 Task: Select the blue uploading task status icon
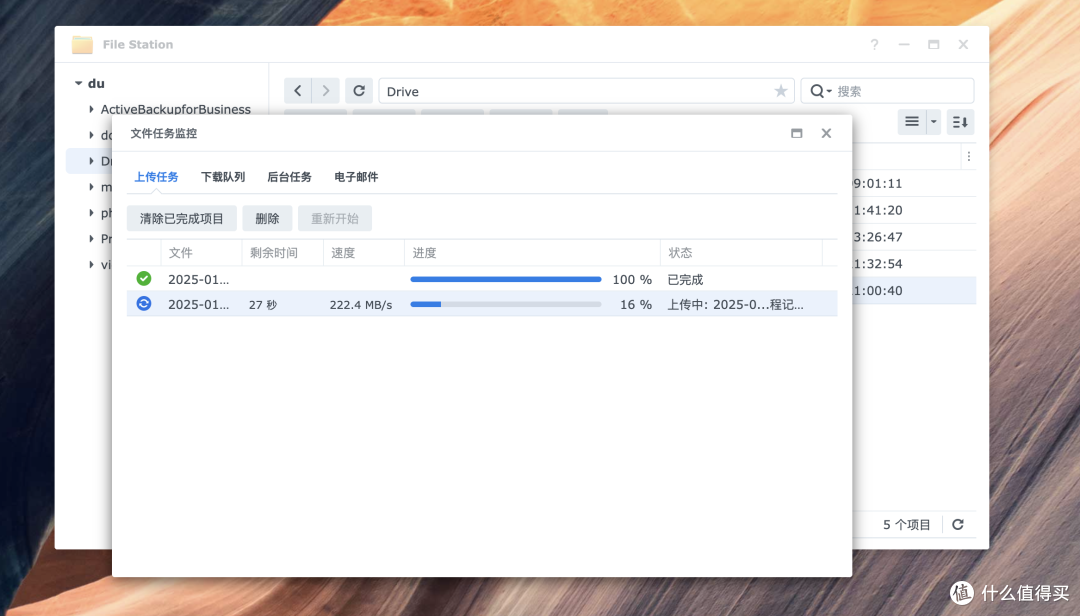tap(144, 303)
